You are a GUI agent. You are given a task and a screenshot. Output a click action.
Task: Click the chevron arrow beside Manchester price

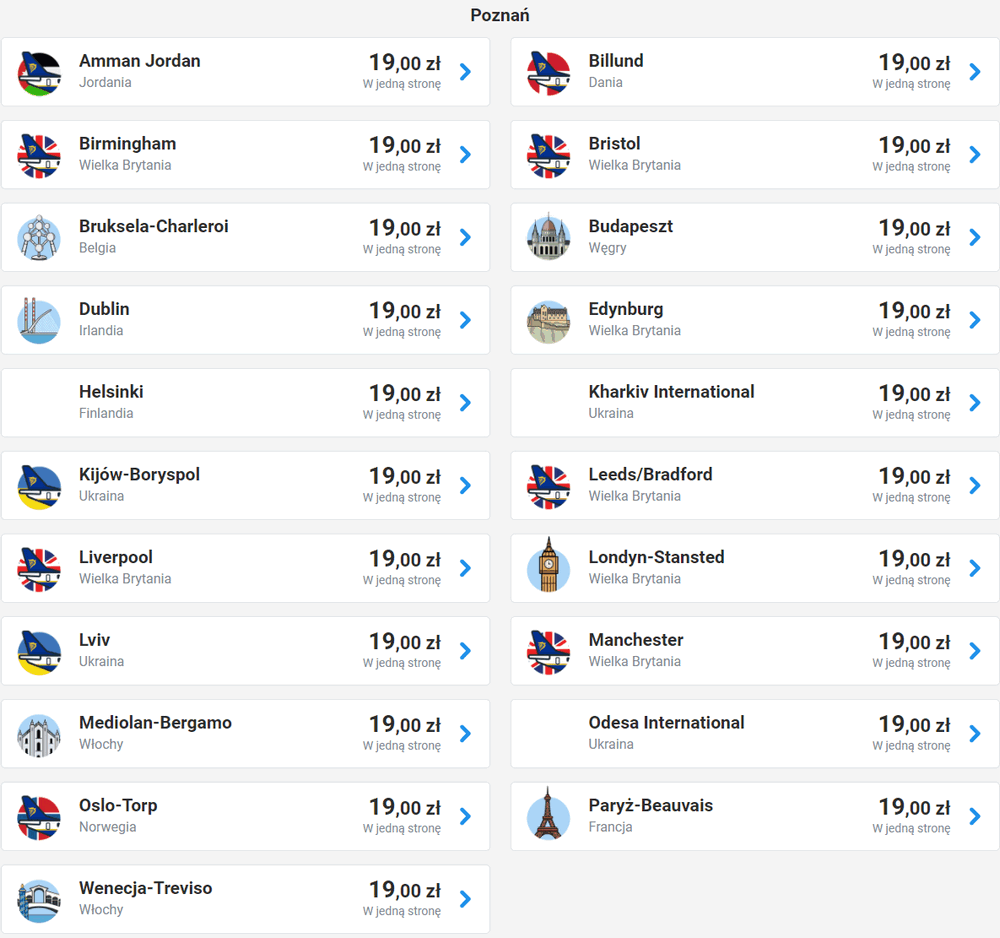point(975,651)
